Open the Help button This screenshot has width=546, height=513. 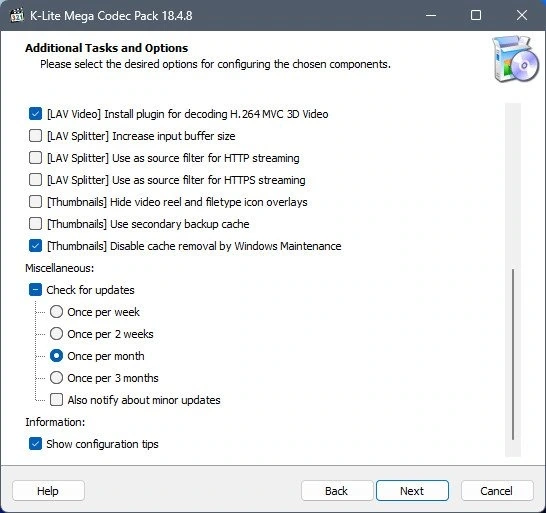click(x=48, y=491)
